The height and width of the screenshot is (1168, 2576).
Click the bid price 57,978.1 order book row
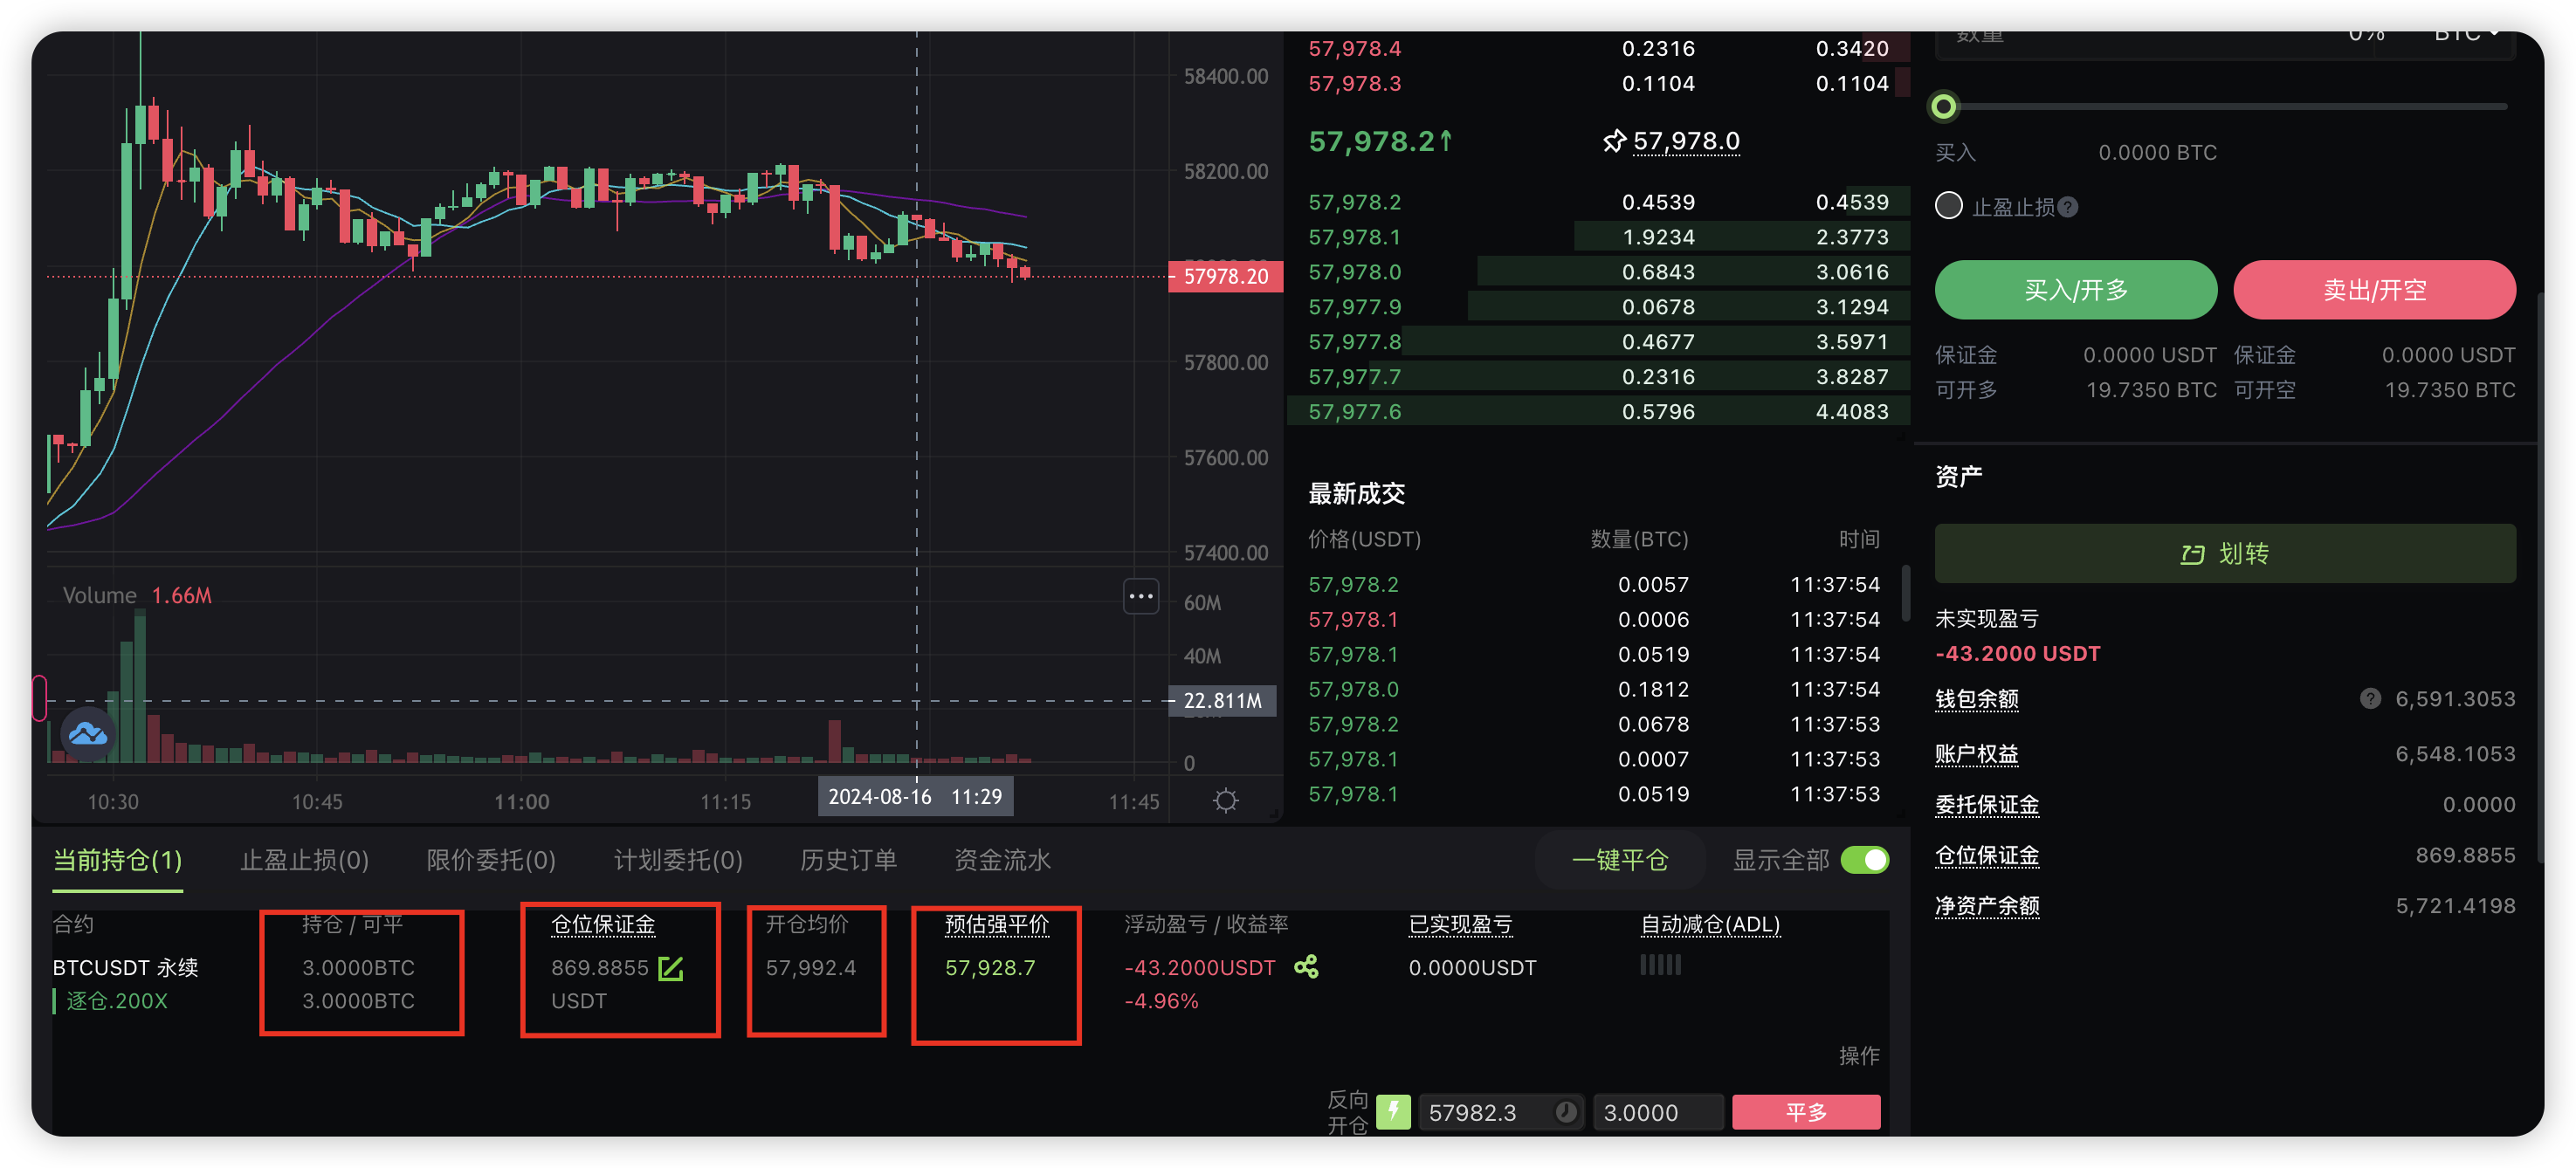click(1598, 237)
